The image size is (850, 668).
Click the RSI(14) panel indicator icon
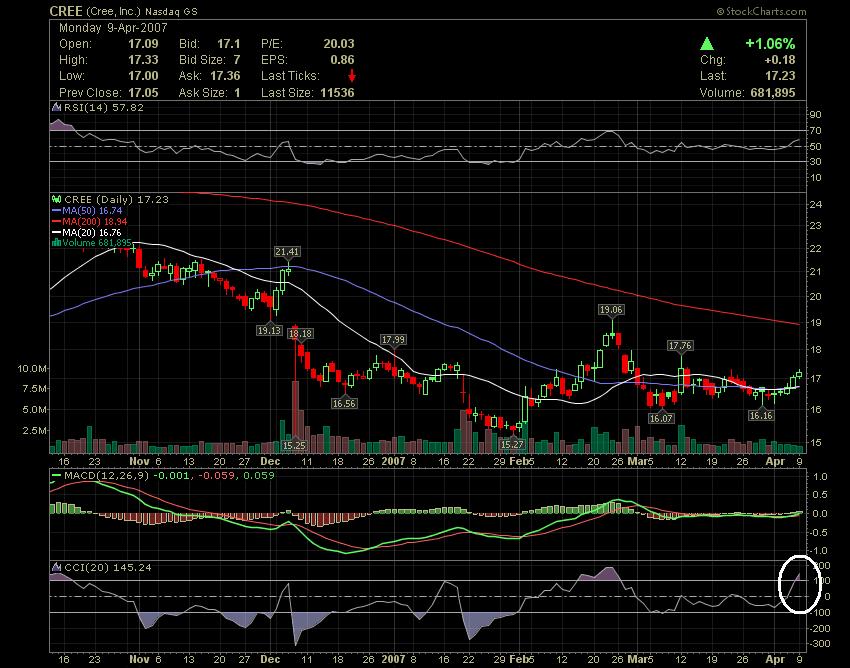pos(56,107)
